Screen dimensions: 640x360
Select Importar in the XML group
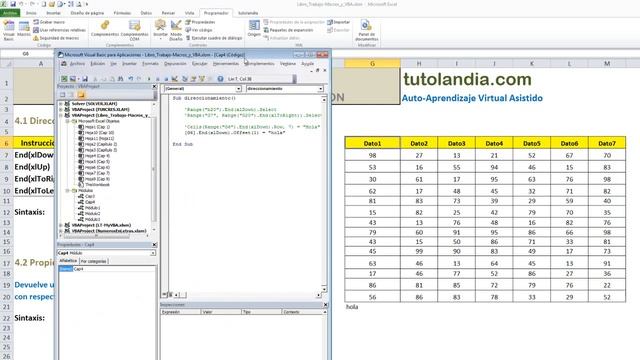[339, 22]
